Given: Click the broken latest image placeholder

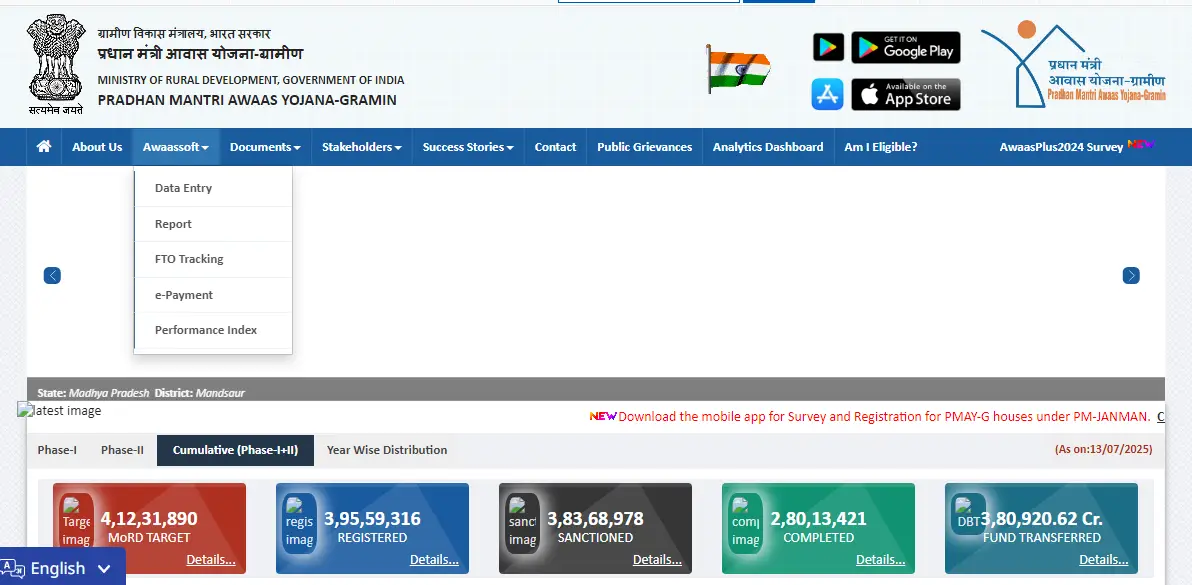Looking at the screenshot, I should click(x=59, y=411).
